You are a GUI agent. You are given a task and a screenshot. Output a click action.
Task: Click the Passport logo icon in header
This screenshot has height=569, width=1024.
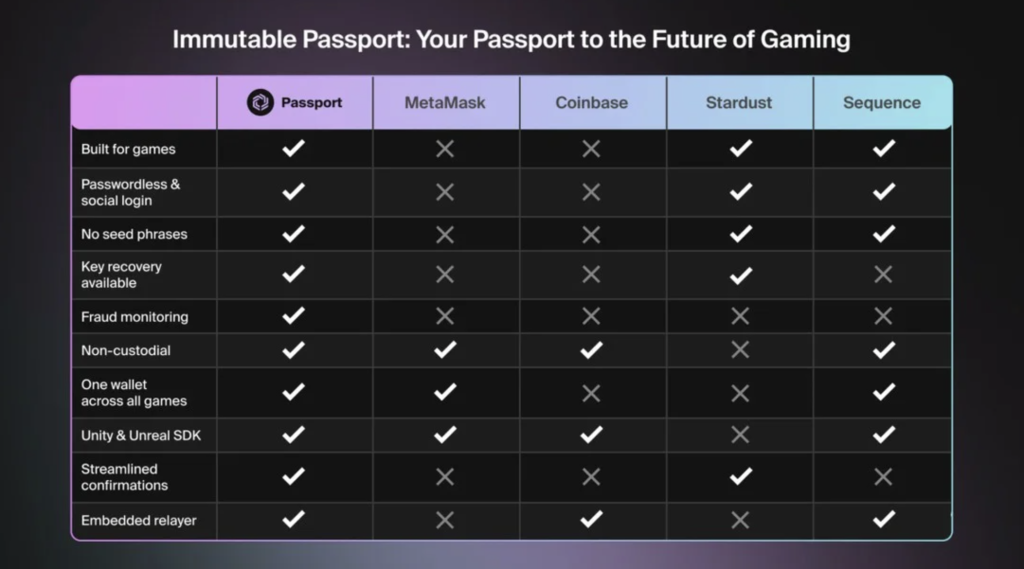[x=260, y=103]
